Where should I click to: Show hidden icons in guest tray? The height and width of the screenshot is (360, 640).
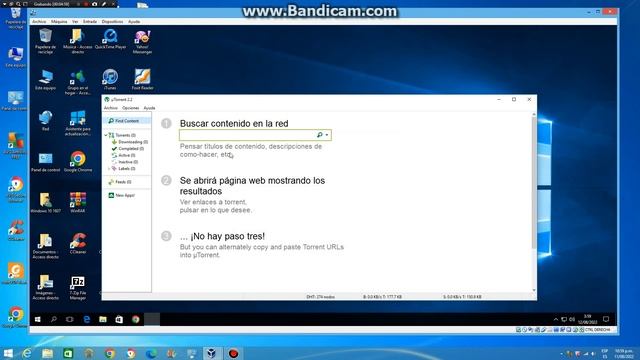click(556, 319)
